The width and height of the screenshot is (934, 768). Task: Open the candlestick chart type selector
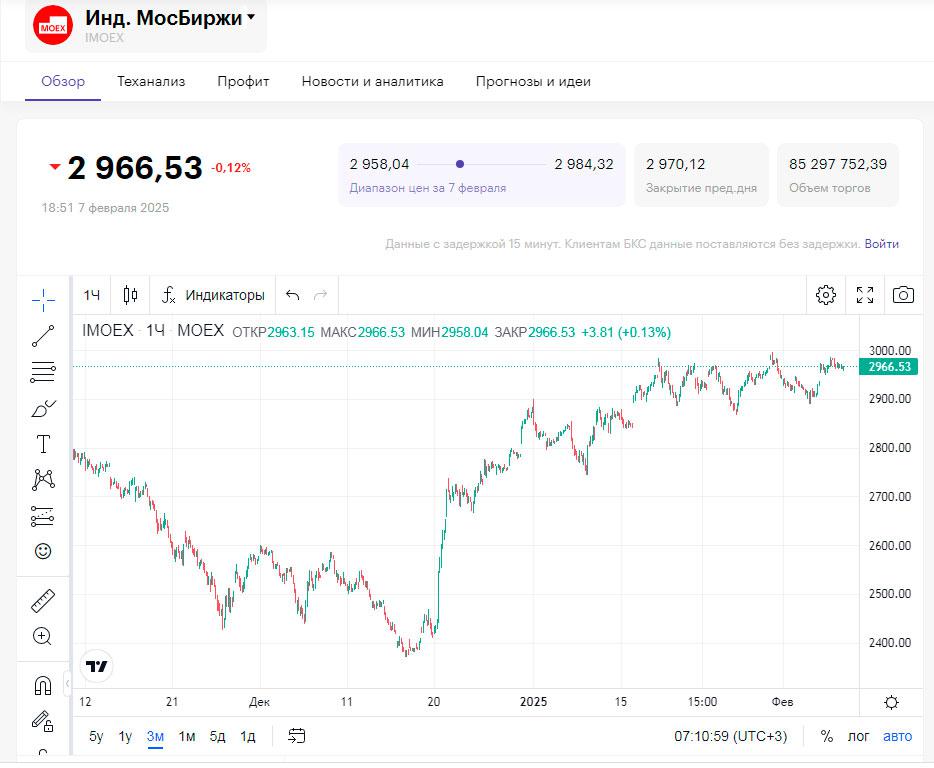130,295
